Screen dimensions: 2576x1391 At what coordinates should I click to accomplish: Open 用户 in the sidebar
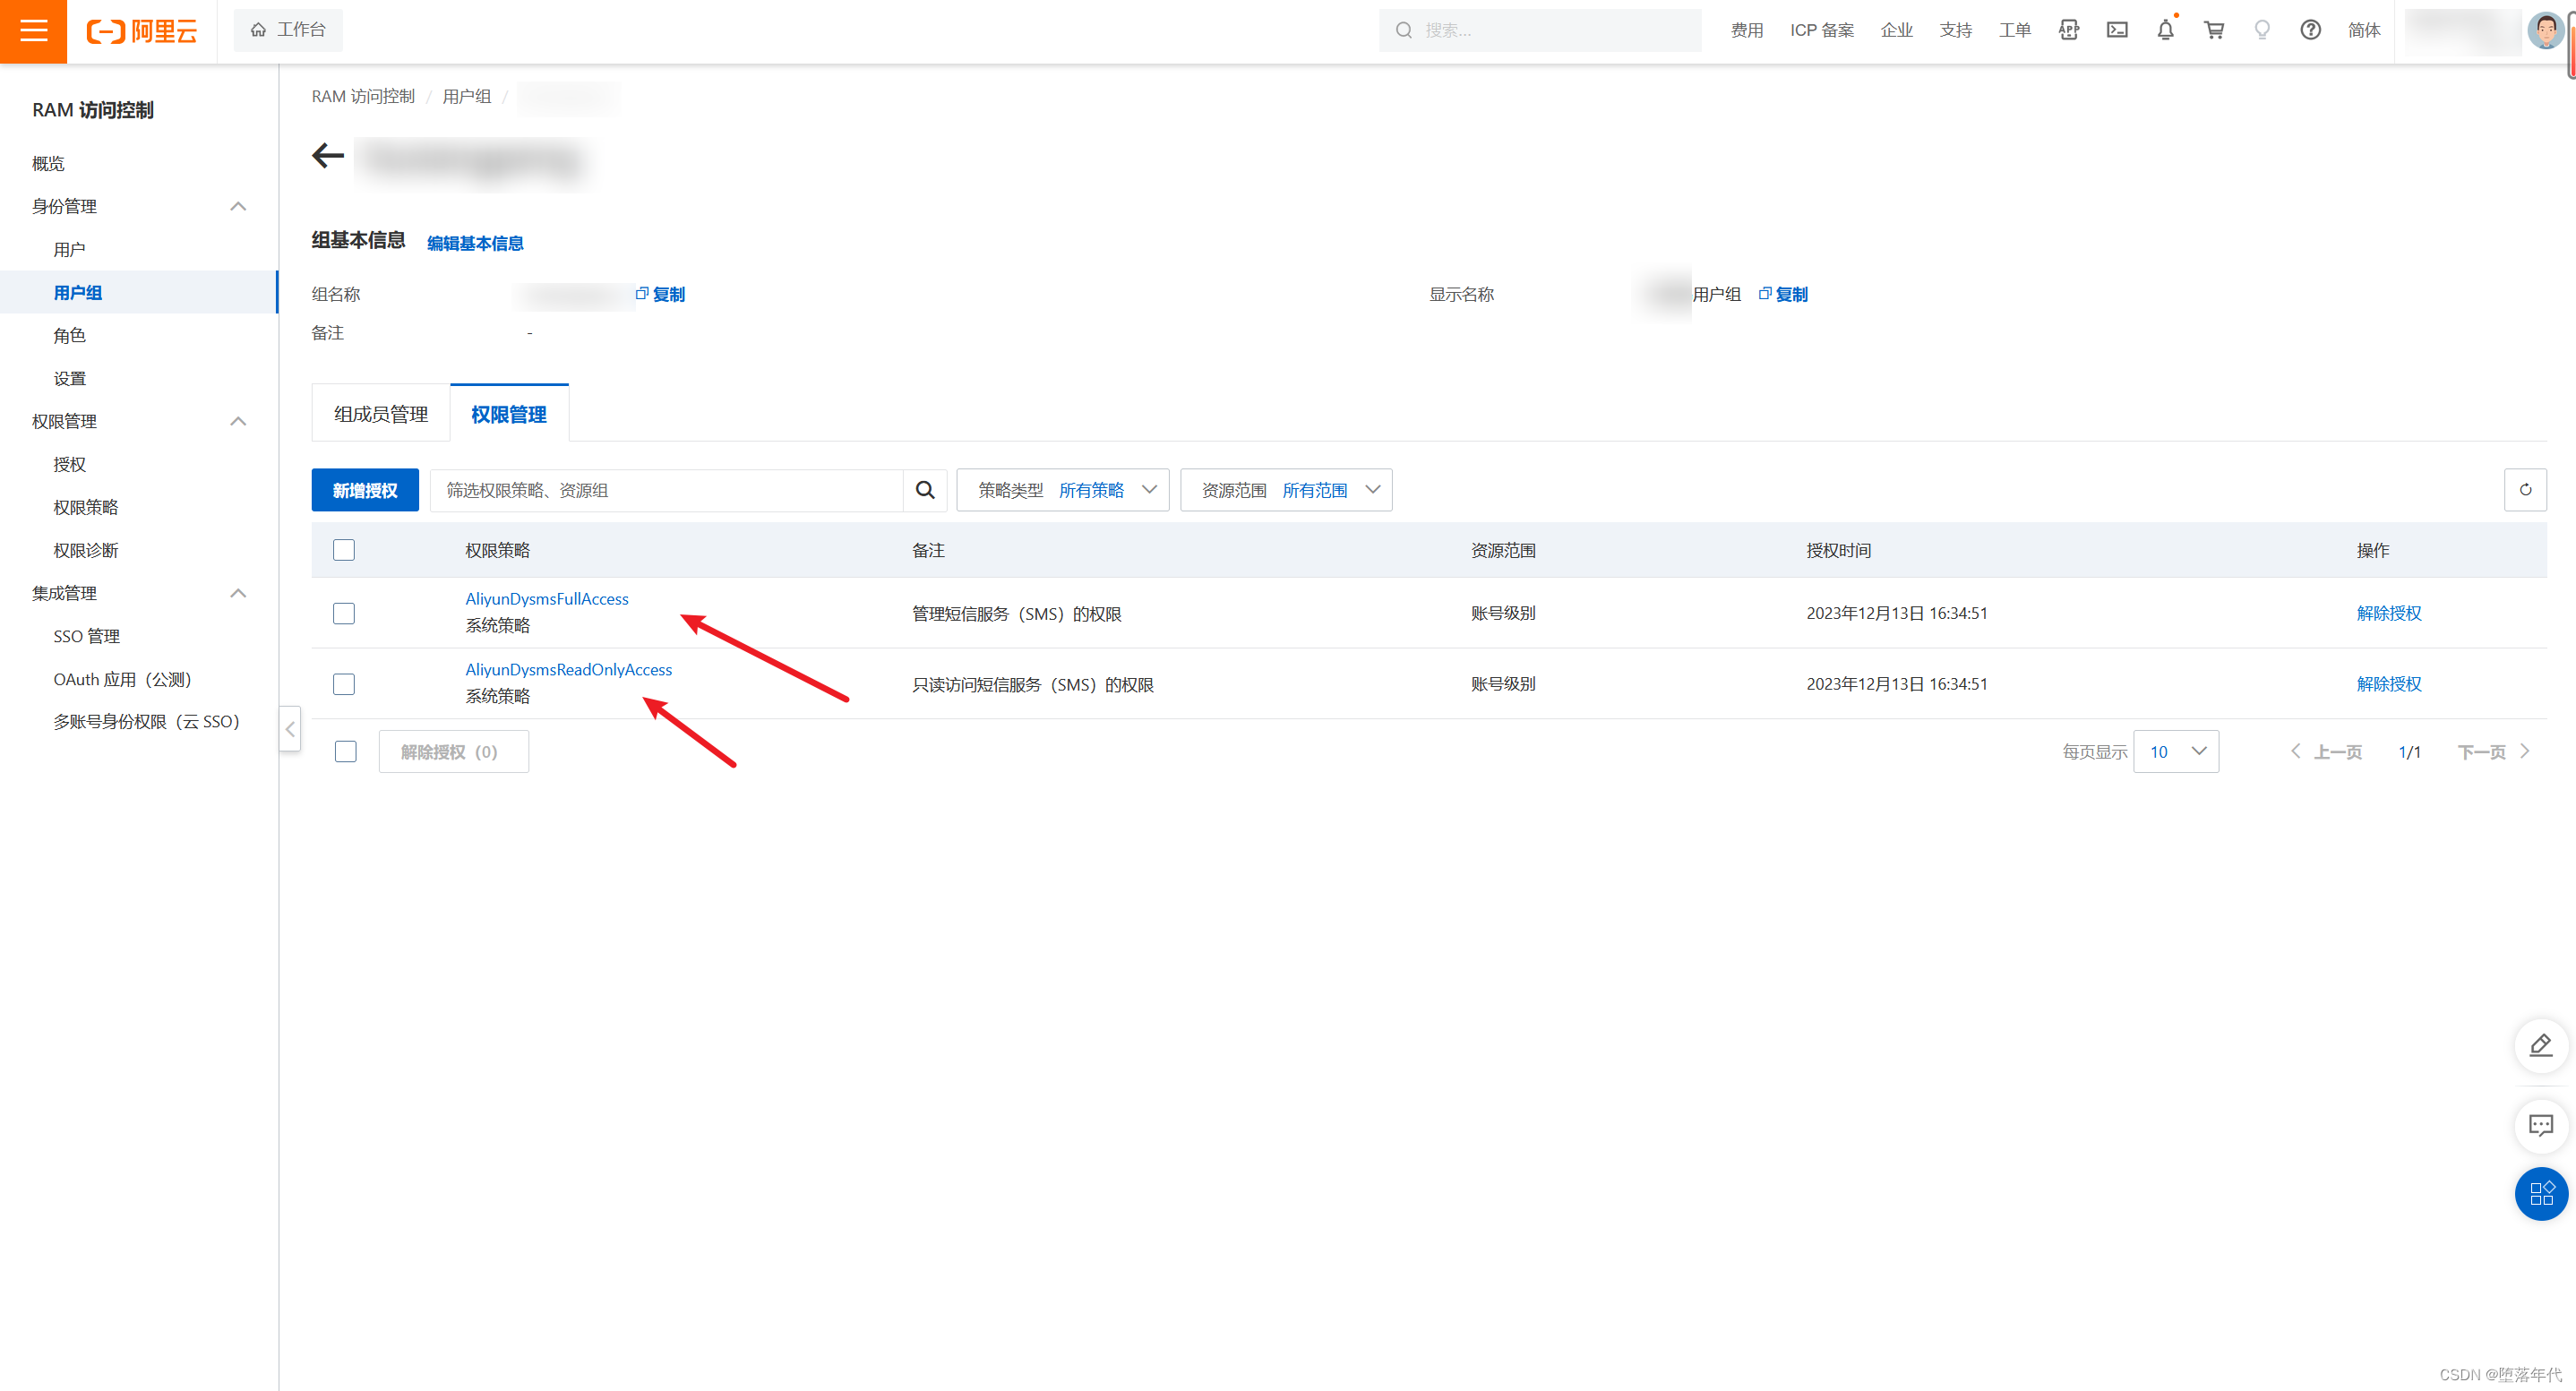70,249
